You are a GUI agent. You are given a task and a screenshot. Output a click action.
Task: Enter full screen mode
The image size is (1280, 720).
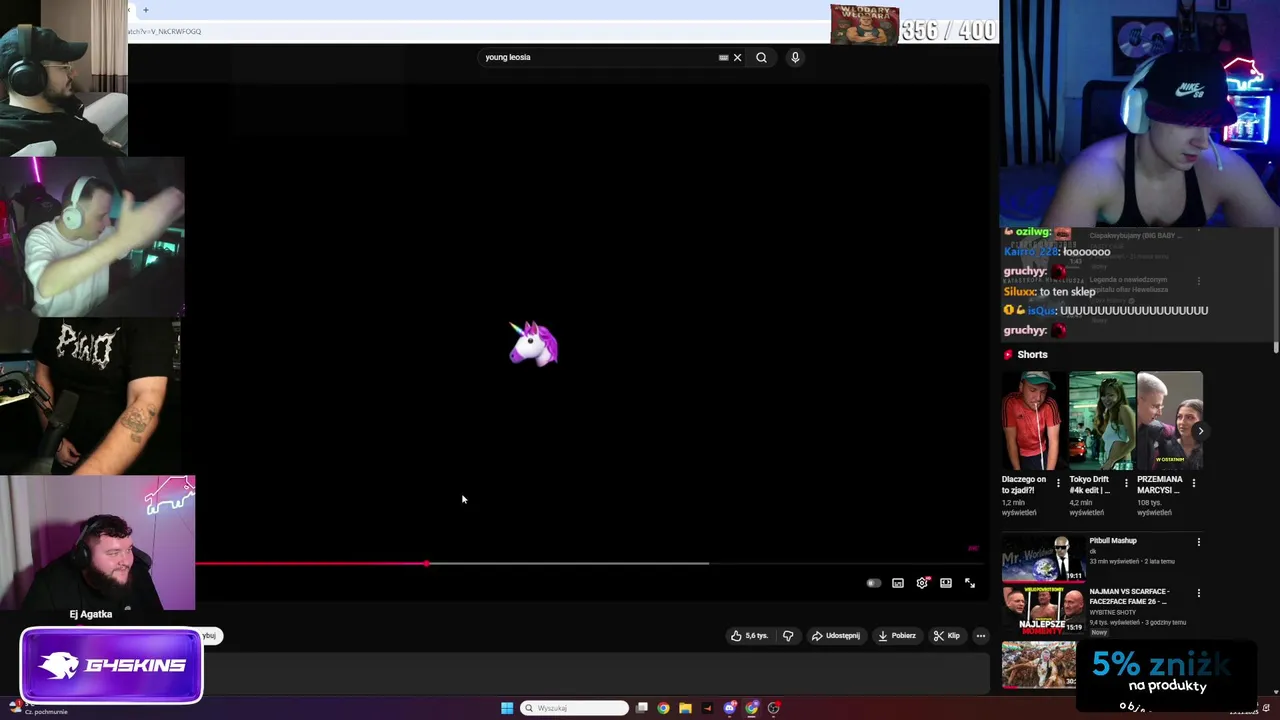tap(970, 583)
